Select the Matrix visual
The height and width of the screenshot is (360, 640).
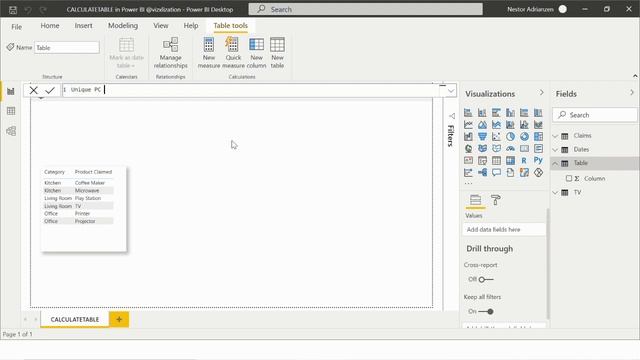(x=510, y=160)
